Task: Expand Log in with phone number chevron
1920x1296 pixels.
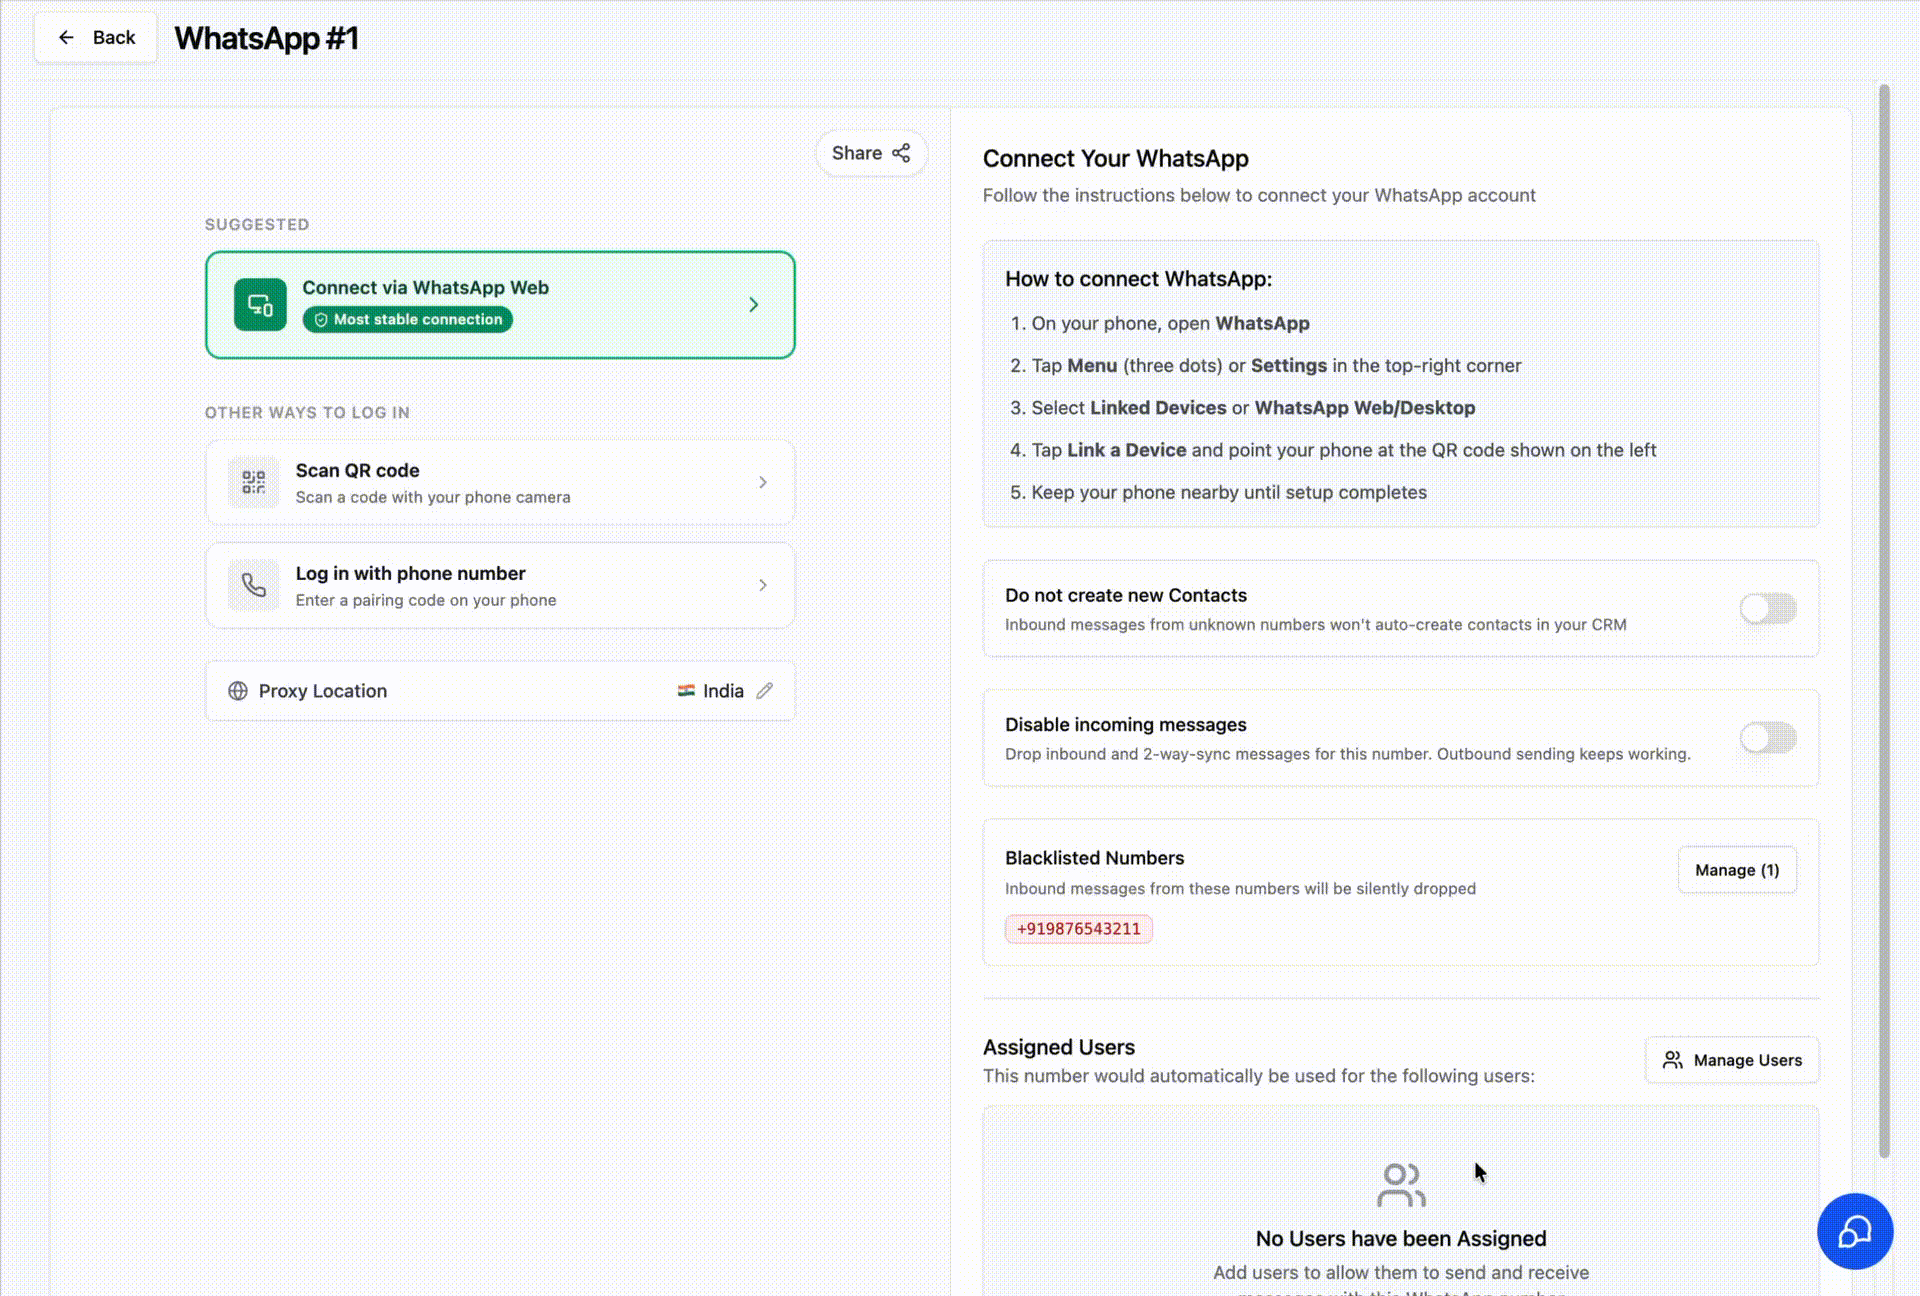Action: tap(763, 585)
